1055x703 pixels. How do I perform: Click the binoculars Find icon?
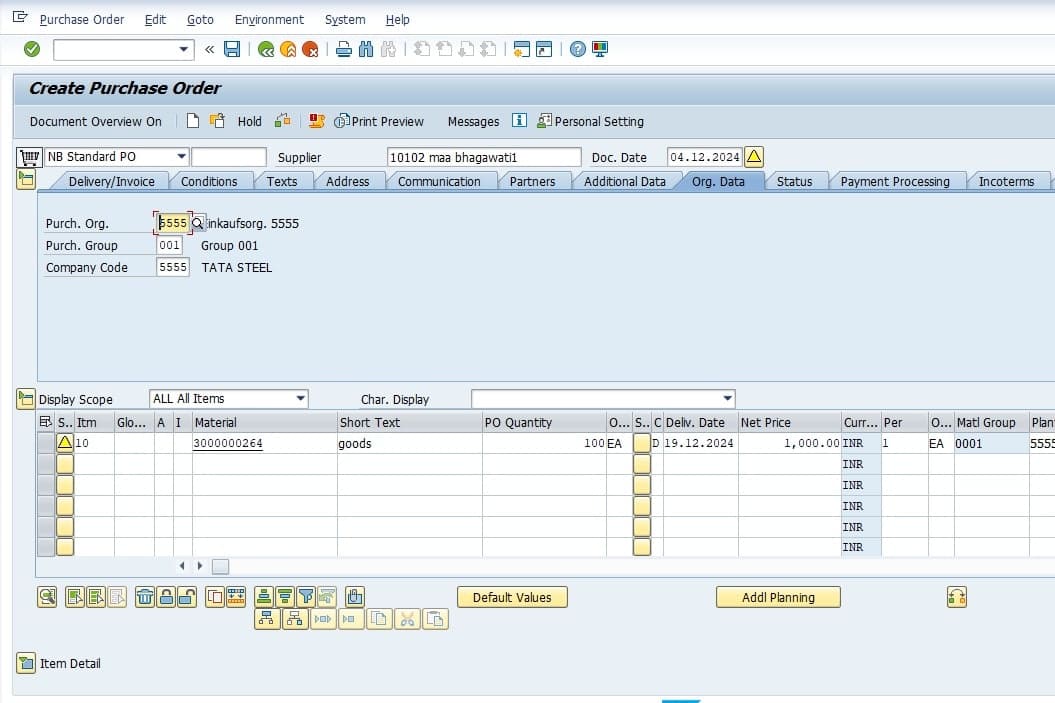[366, 49]
